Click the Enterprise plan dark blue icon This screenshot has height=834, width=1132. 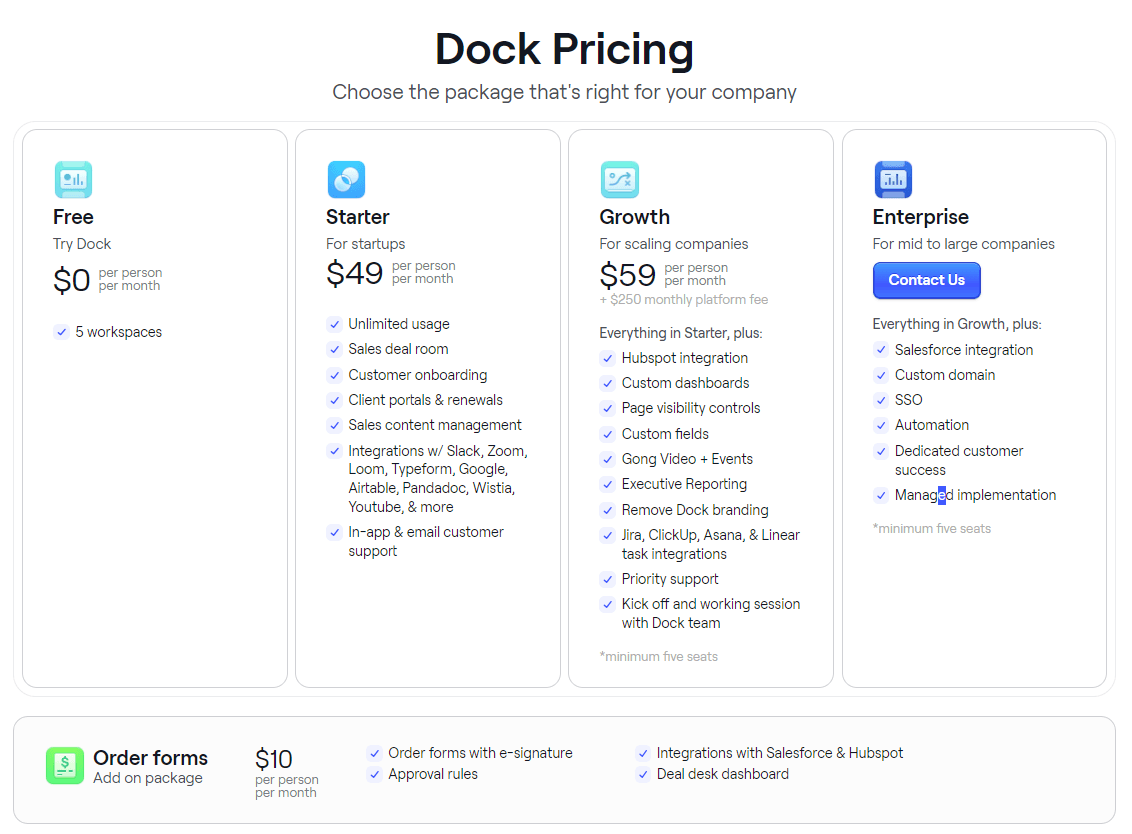pos(894,179)
